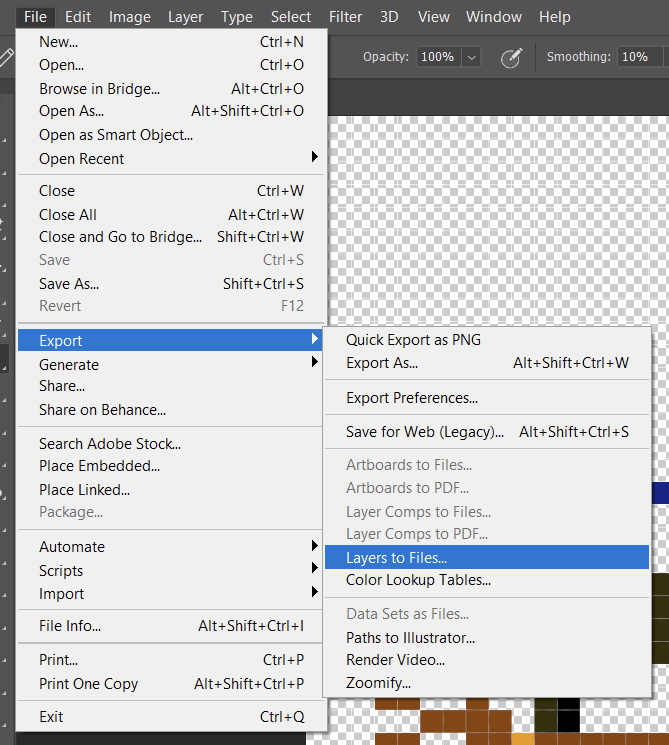Open the Filter menu
The height and width of the screenshot is (745, 669).
345,17
